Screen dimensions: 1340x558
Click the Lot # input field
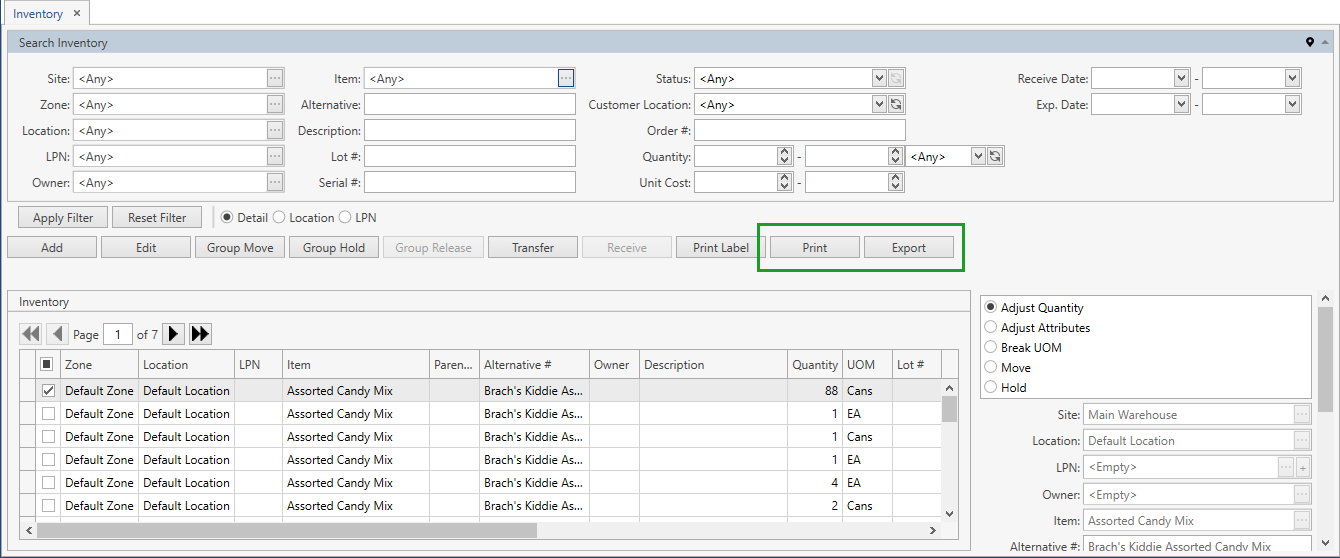tap(470, 156)
